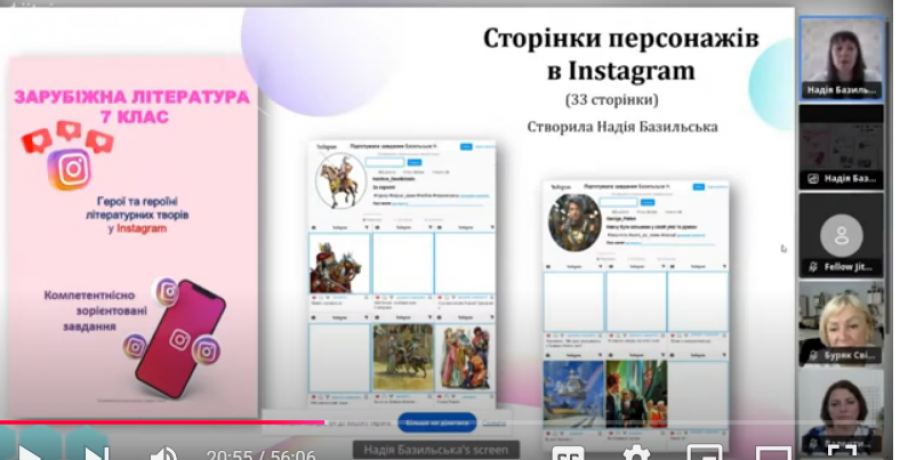The width and height of the screenshot is (900, 460).
Task: Click the Надія Базильська's screen label
Action: [436, 450]
